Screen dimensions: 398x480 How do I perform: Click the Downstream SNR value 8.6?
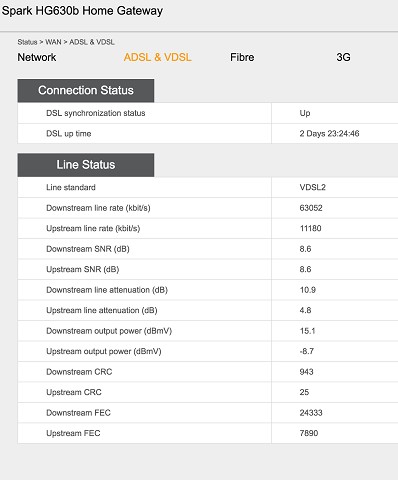click(x=305, y=249)
